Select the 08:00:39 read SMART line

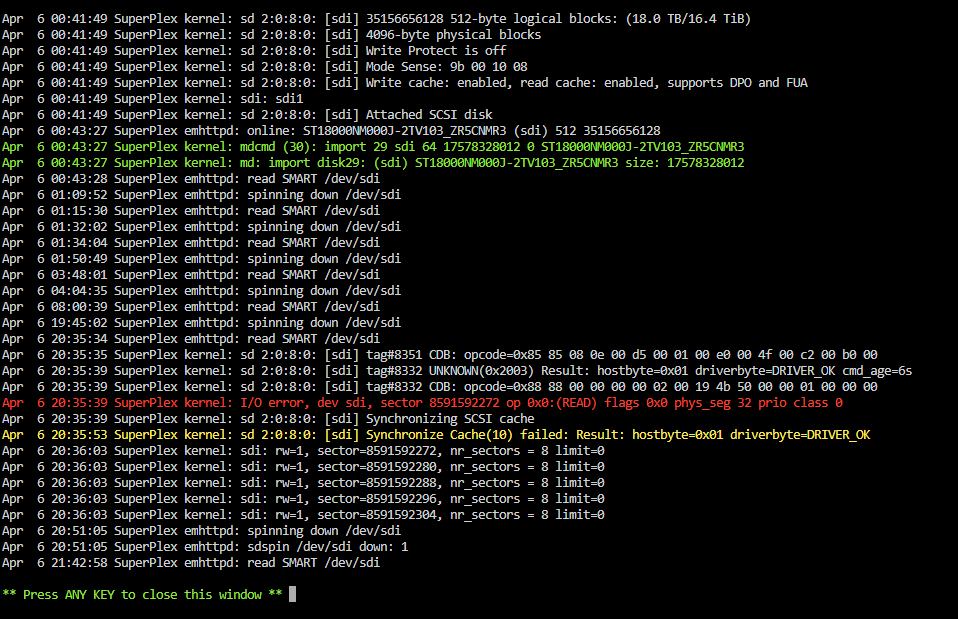click(191, 307)
